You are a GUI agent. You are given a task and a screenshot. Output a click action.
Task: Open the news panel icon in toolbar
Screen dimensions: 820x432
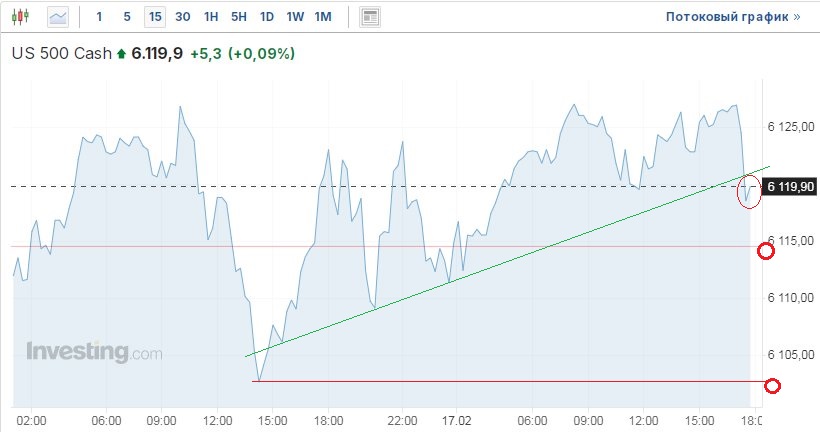(370, 17)
